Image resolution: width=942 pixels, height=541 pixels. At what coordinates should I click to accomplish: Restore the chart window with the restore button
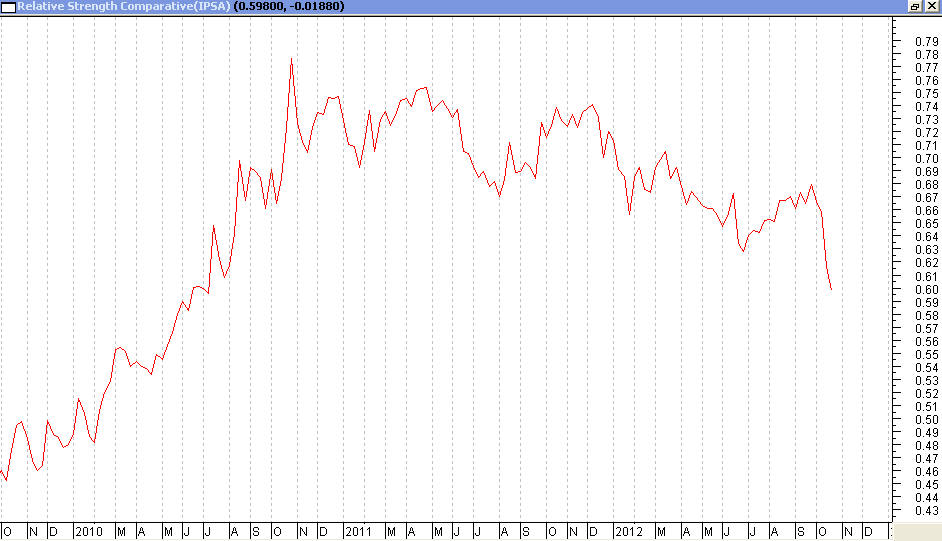[x=915, y=6]
